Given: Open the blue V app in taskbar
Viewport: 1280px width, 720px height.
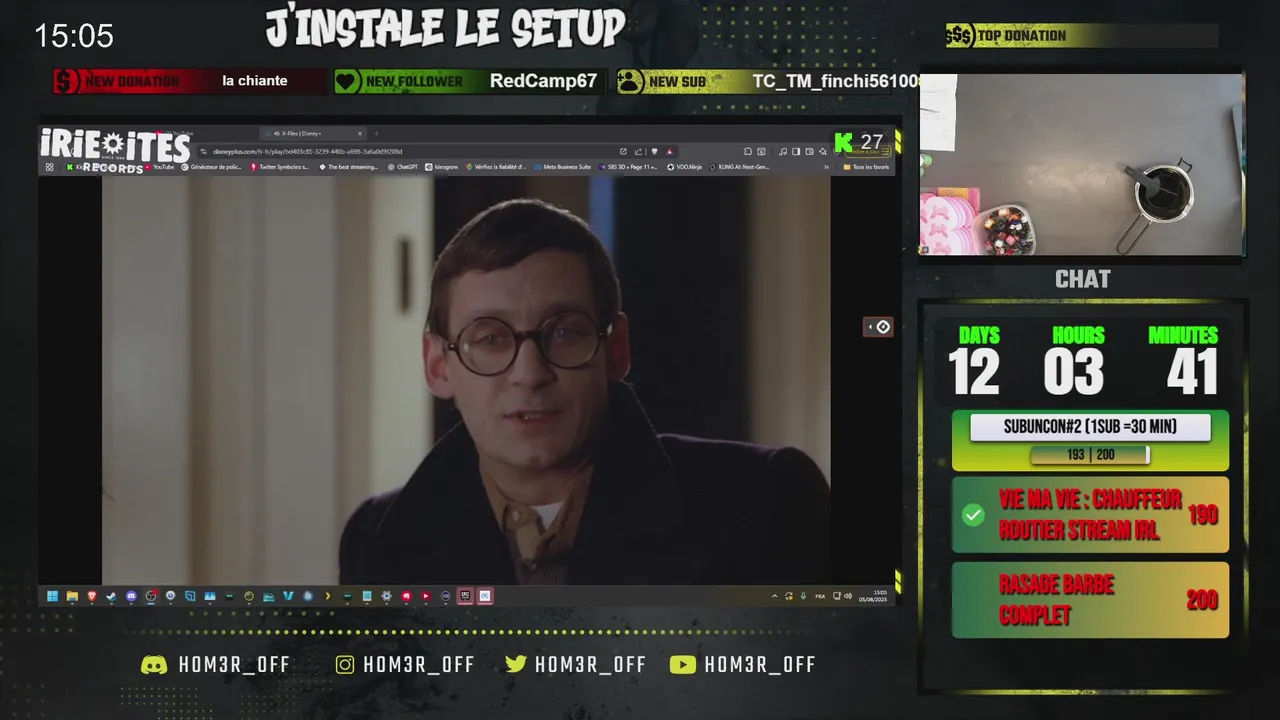Looking at the screenshot, I should click(x=288, y=596).
